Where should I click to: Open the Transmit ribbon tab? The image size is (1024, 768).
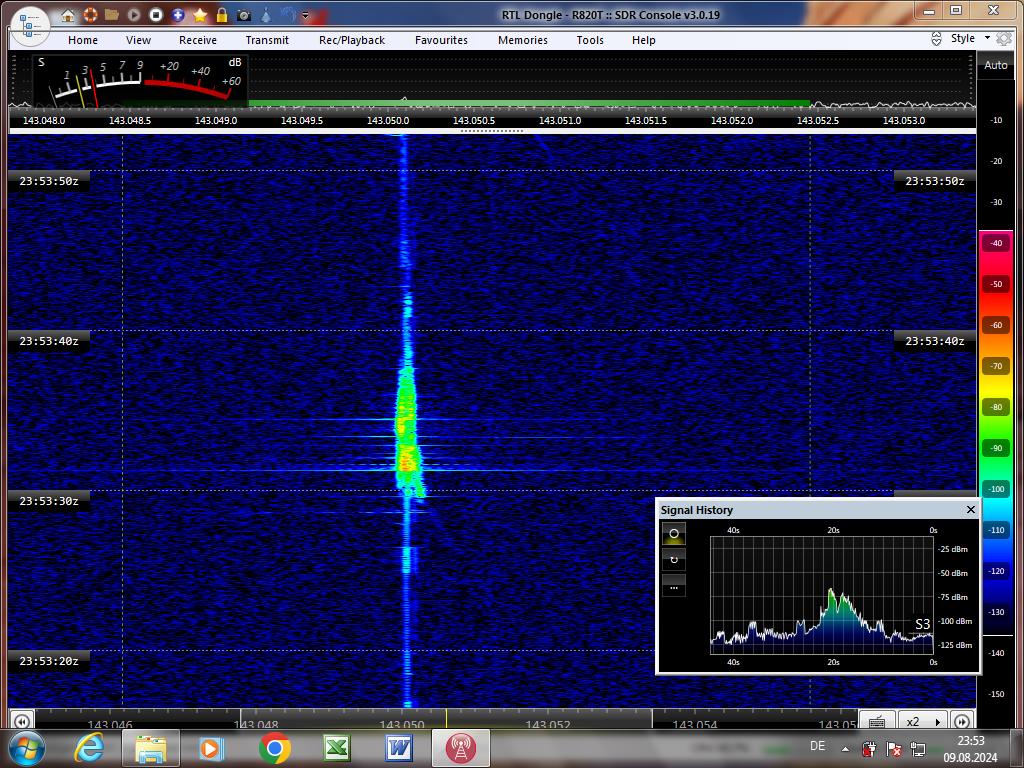(x=267, y=40)
